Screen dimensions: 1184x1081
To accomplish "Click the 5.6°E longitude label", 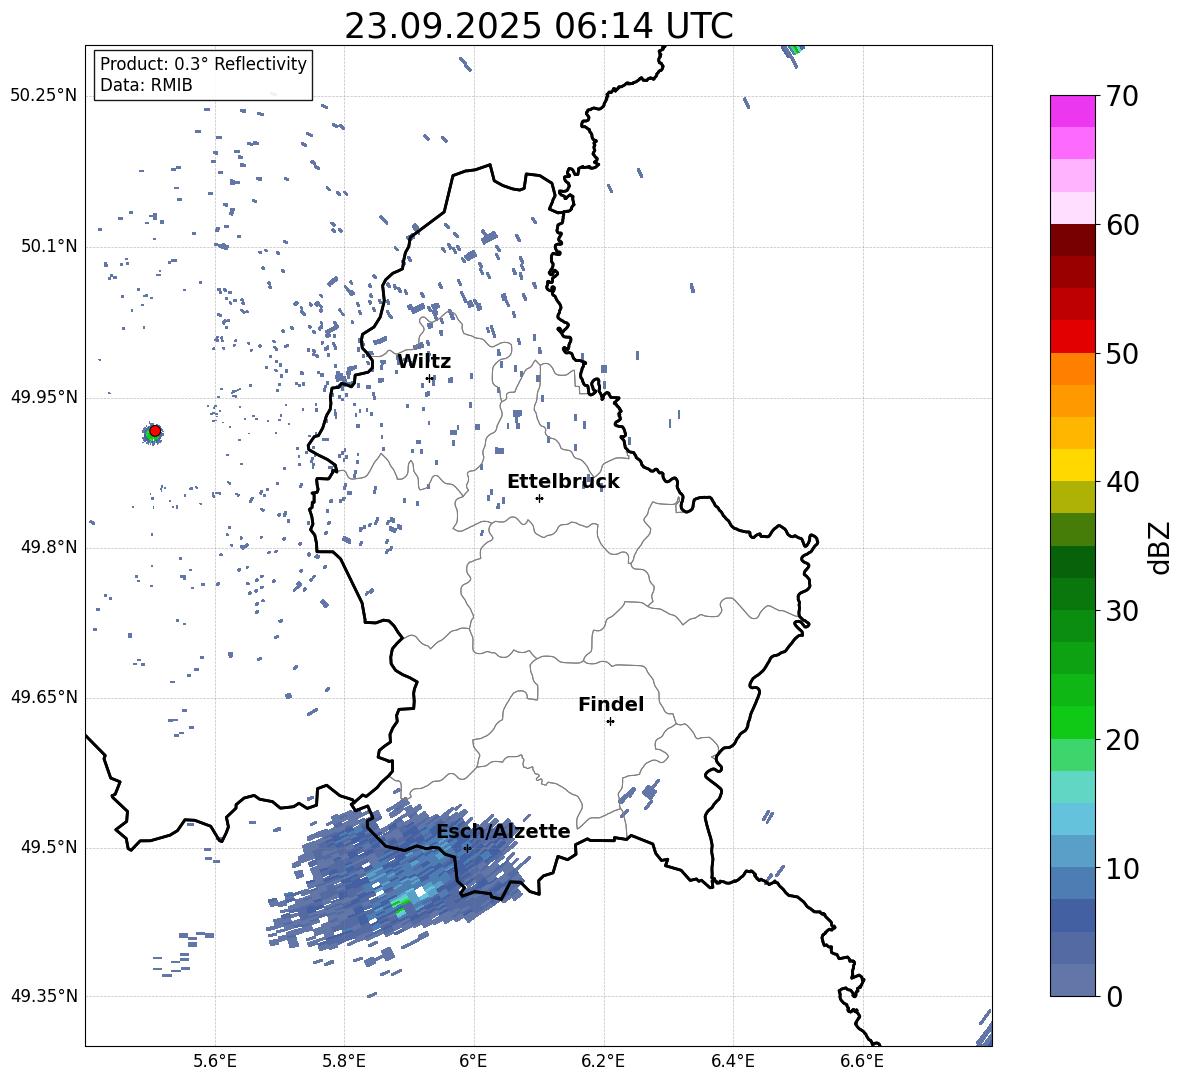I will coord(215,1061).
